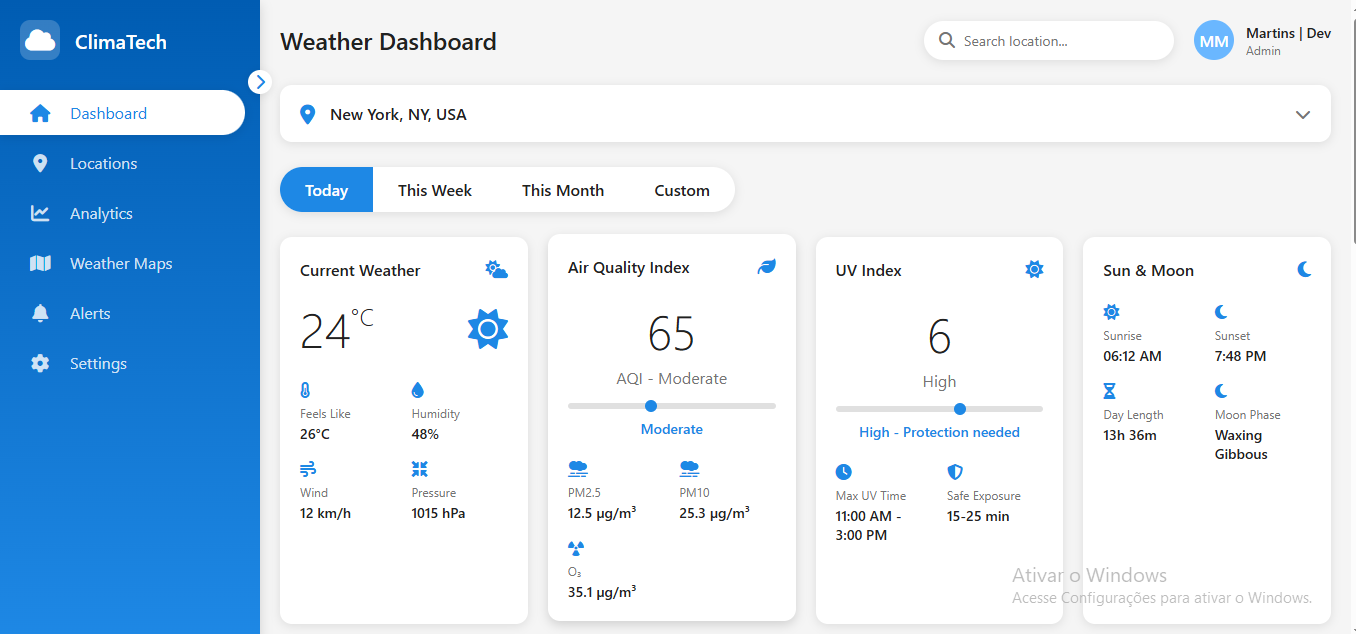Image resolution: width=1356 pixels, height=634 pixels.
Task: Click the 13h 36m day length value
Action: [x=1130, y=435]
